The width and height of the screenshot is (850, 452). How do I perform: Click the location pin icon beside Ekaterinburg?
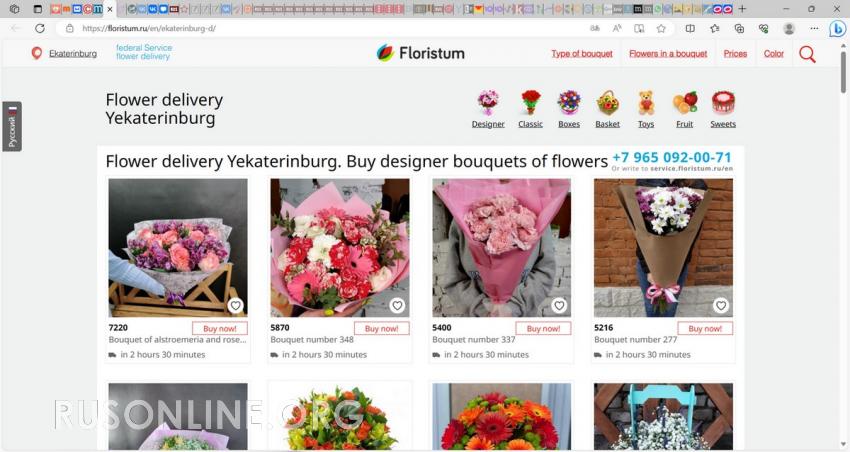click(36, 53)
